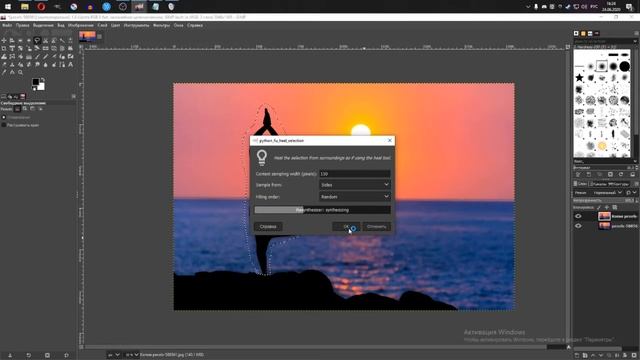640x360 pixels.
Task: Reset colors to default black and white
Action: coord(34,88)
